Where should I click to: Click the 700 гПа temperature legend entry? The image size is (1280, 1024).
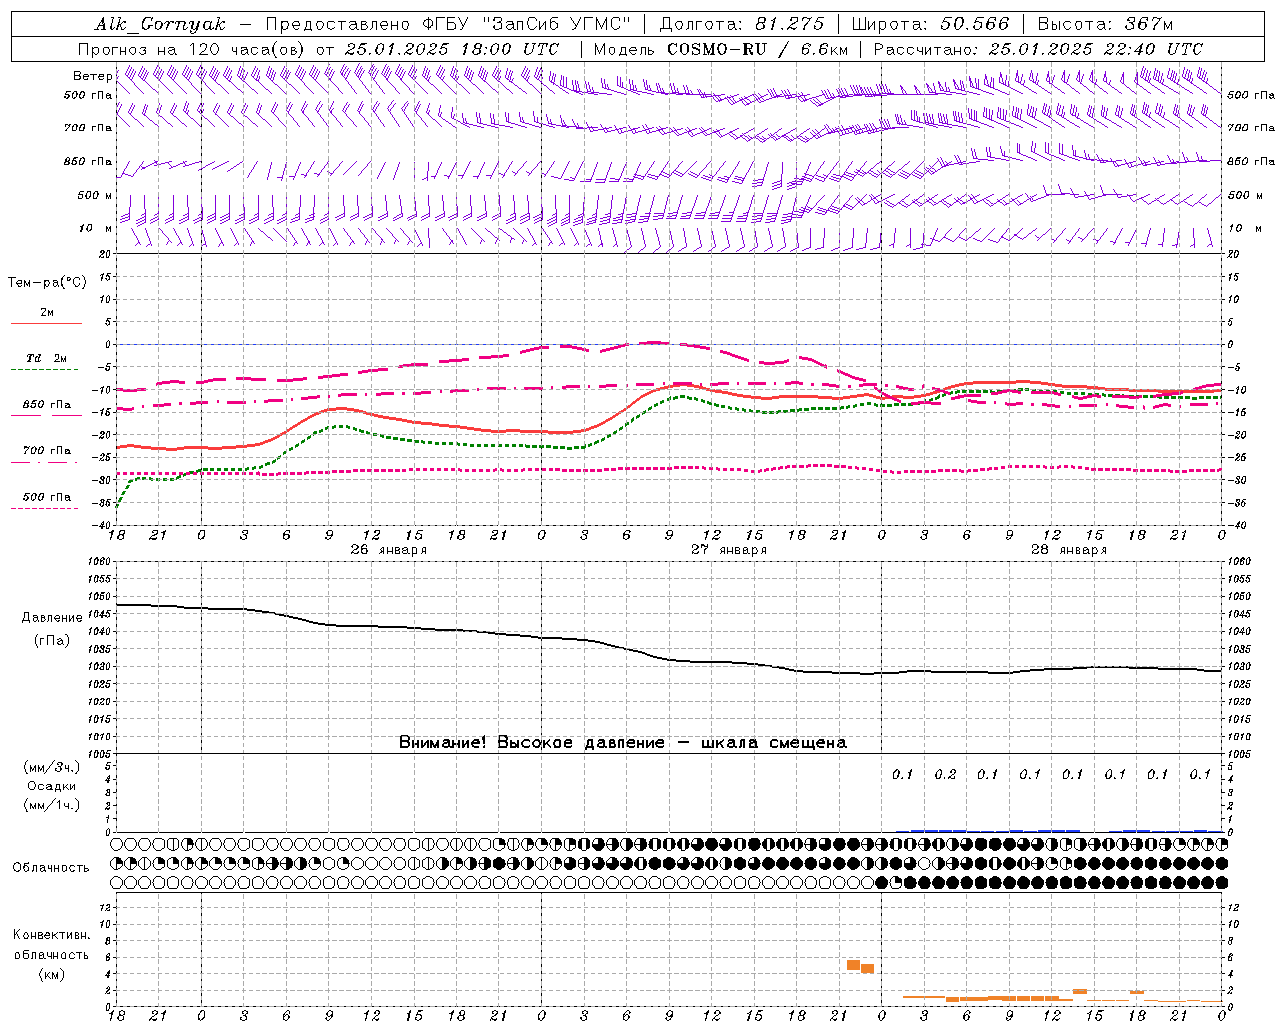(47, 451)
